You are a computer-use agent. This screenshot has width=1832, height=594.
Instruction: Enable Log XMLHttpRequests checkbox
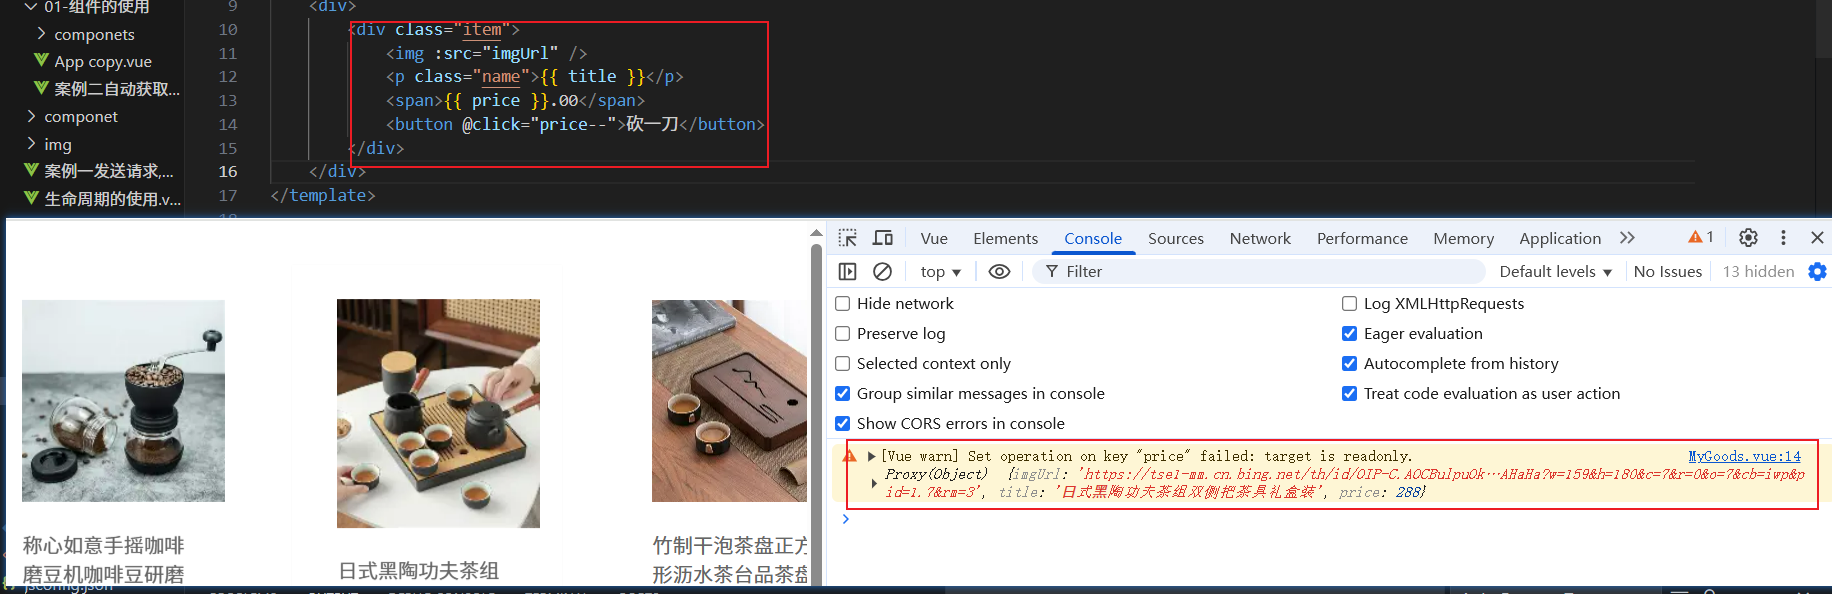point(1349,303)
